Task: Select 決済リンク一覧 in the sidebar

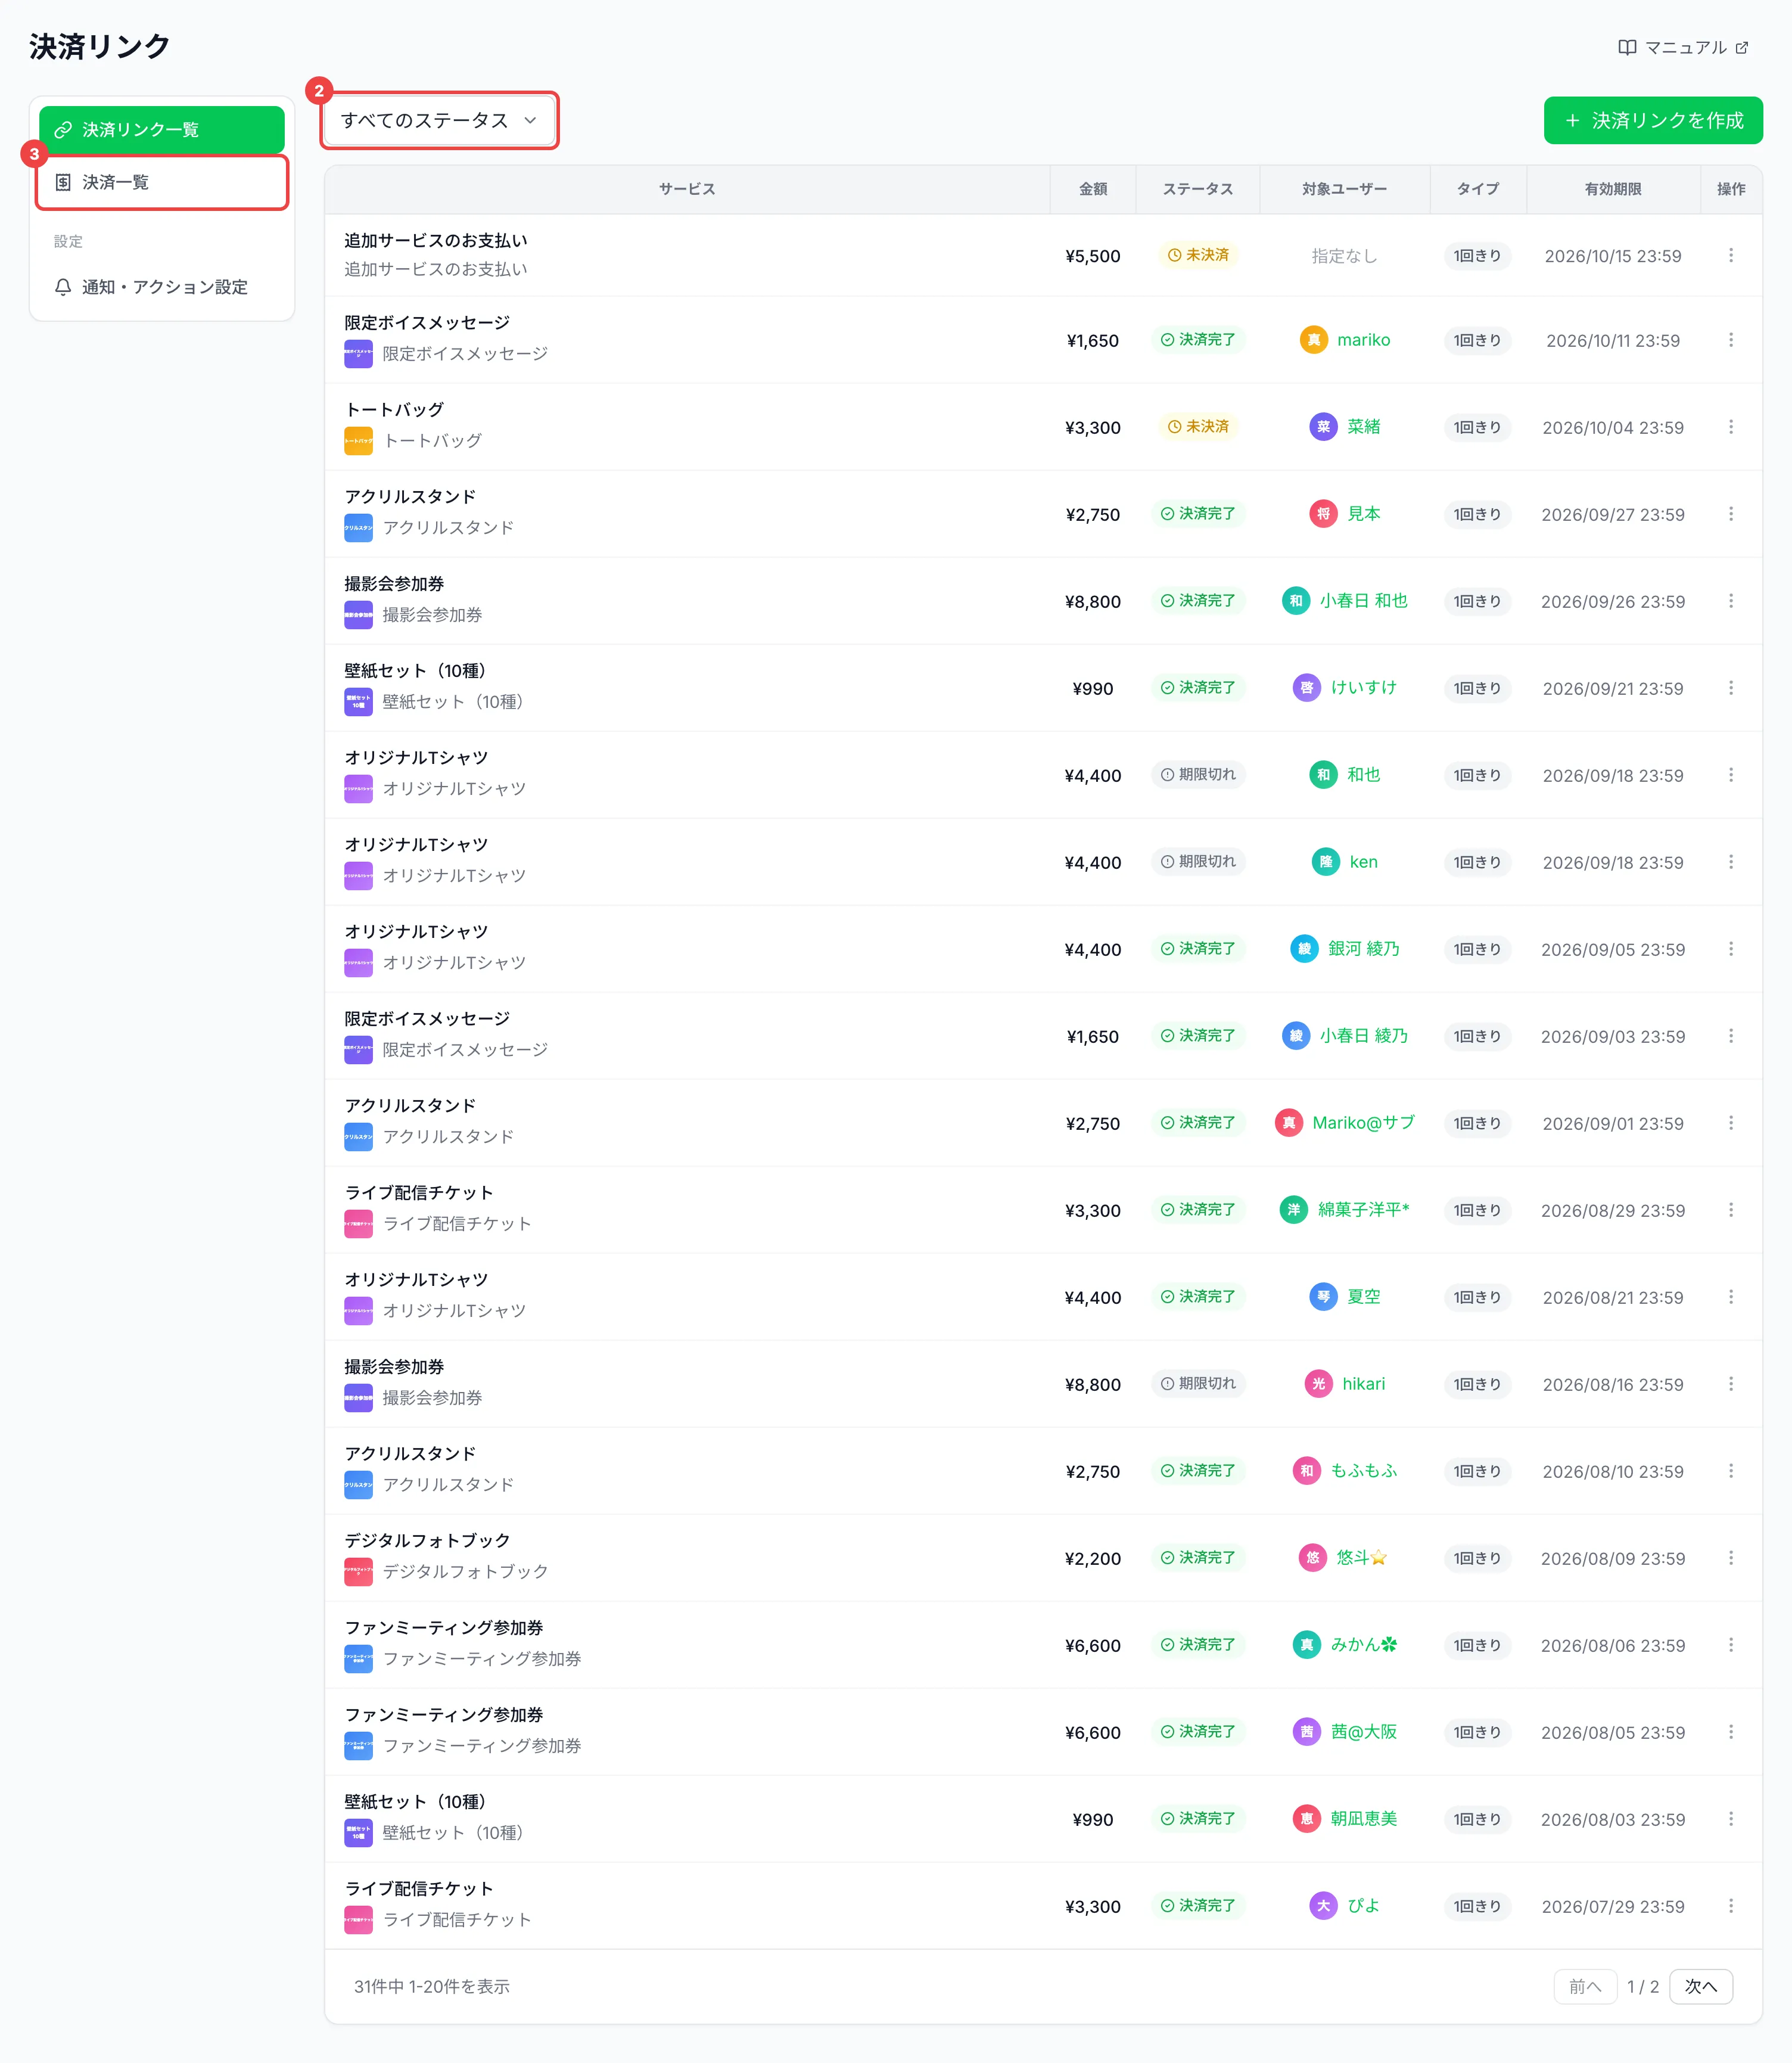Action: pyautogui.click(x=162, y=130)
